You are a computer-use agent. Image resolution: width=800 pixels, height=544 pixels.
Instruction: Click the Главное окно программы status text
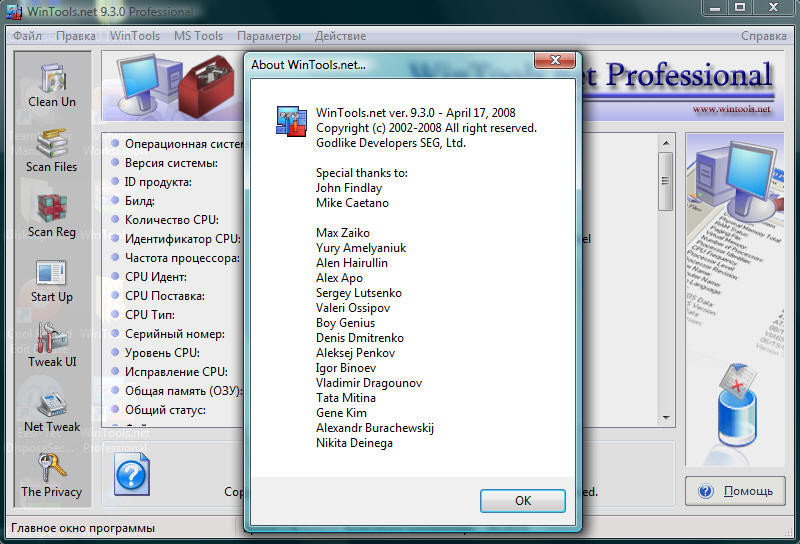83,528
